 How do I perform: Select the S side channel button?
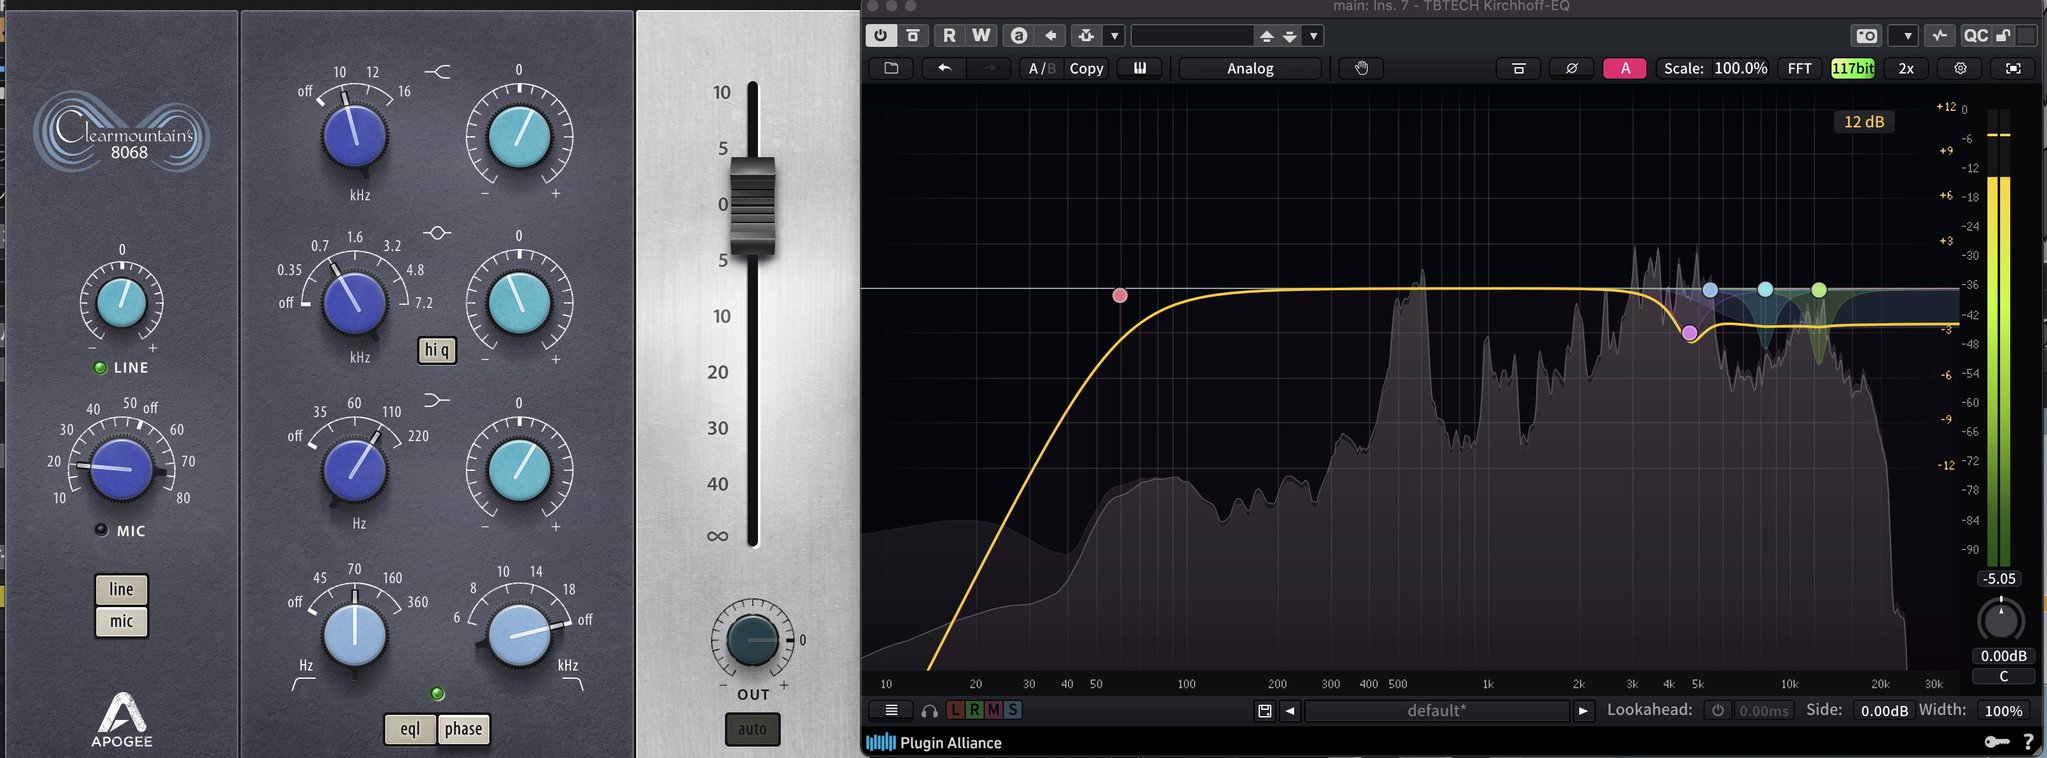[1013, 710]
